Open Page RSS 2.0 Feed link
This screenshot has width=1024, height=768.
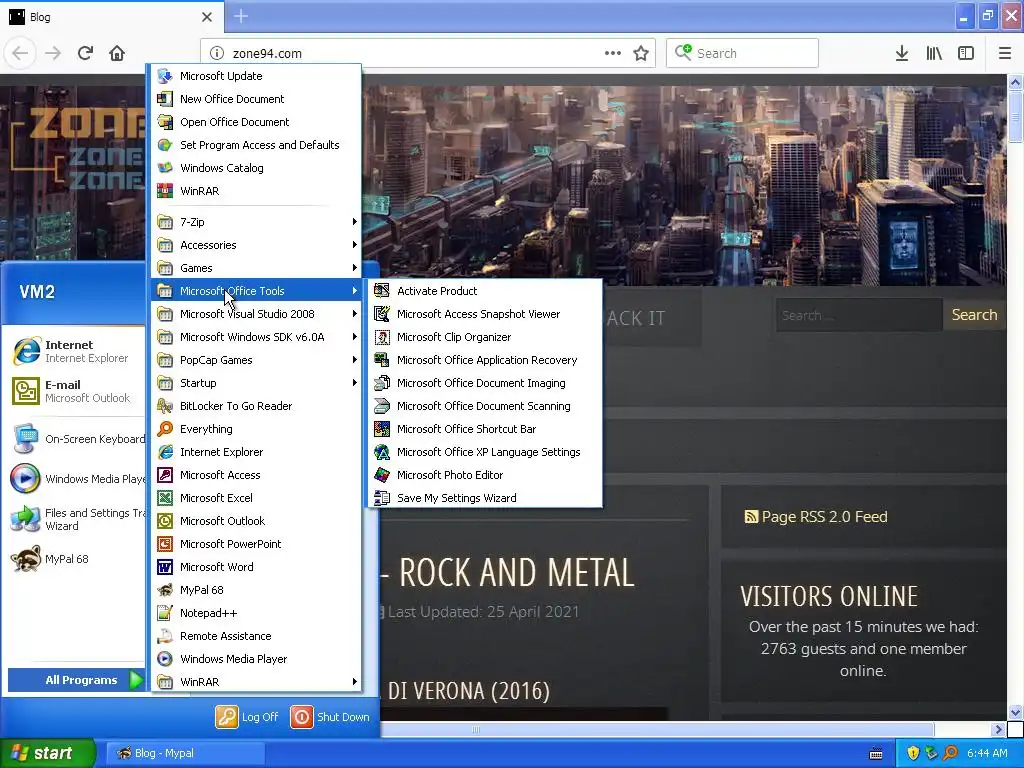click(816, 517)
